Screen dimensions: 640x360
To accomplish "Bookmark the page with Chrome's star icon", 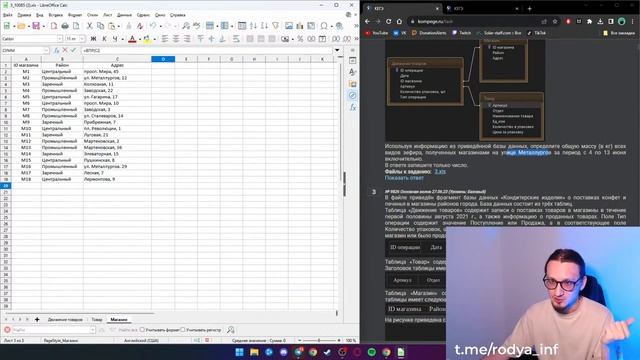I will (x=555, y=21).
